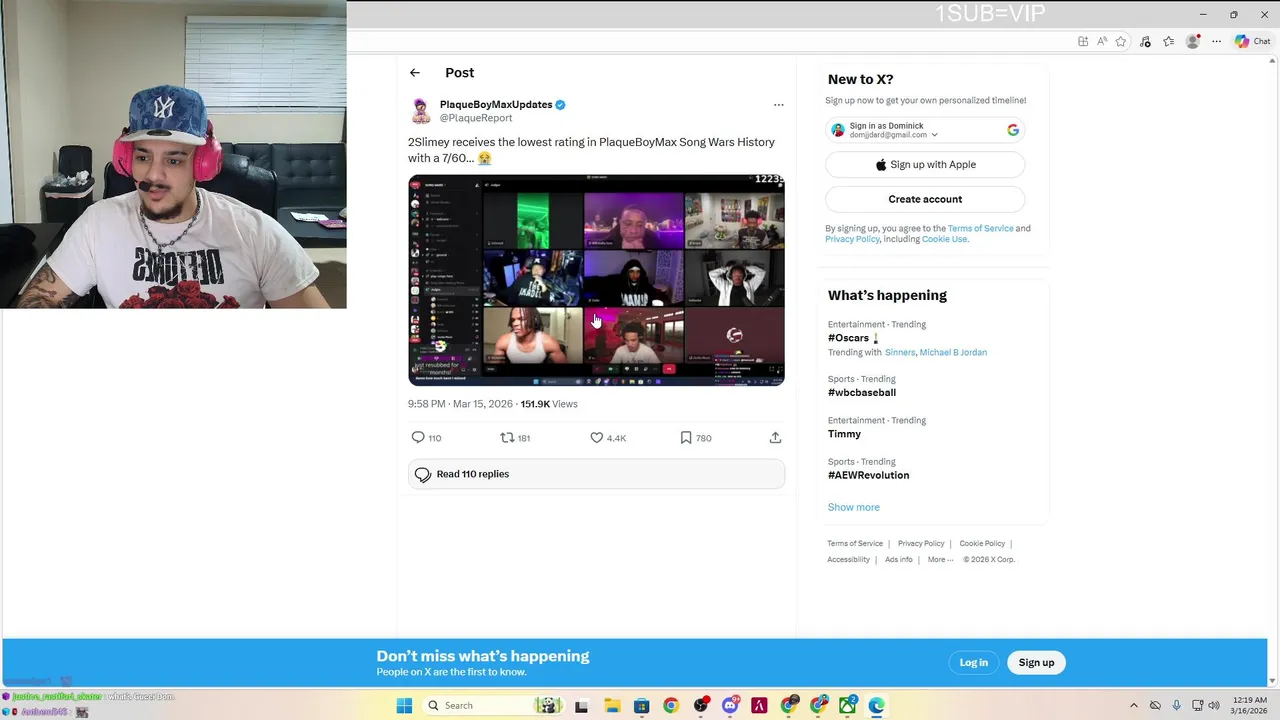Open the PlaqueBoyMaxUpdates display name

coord(496,104)
